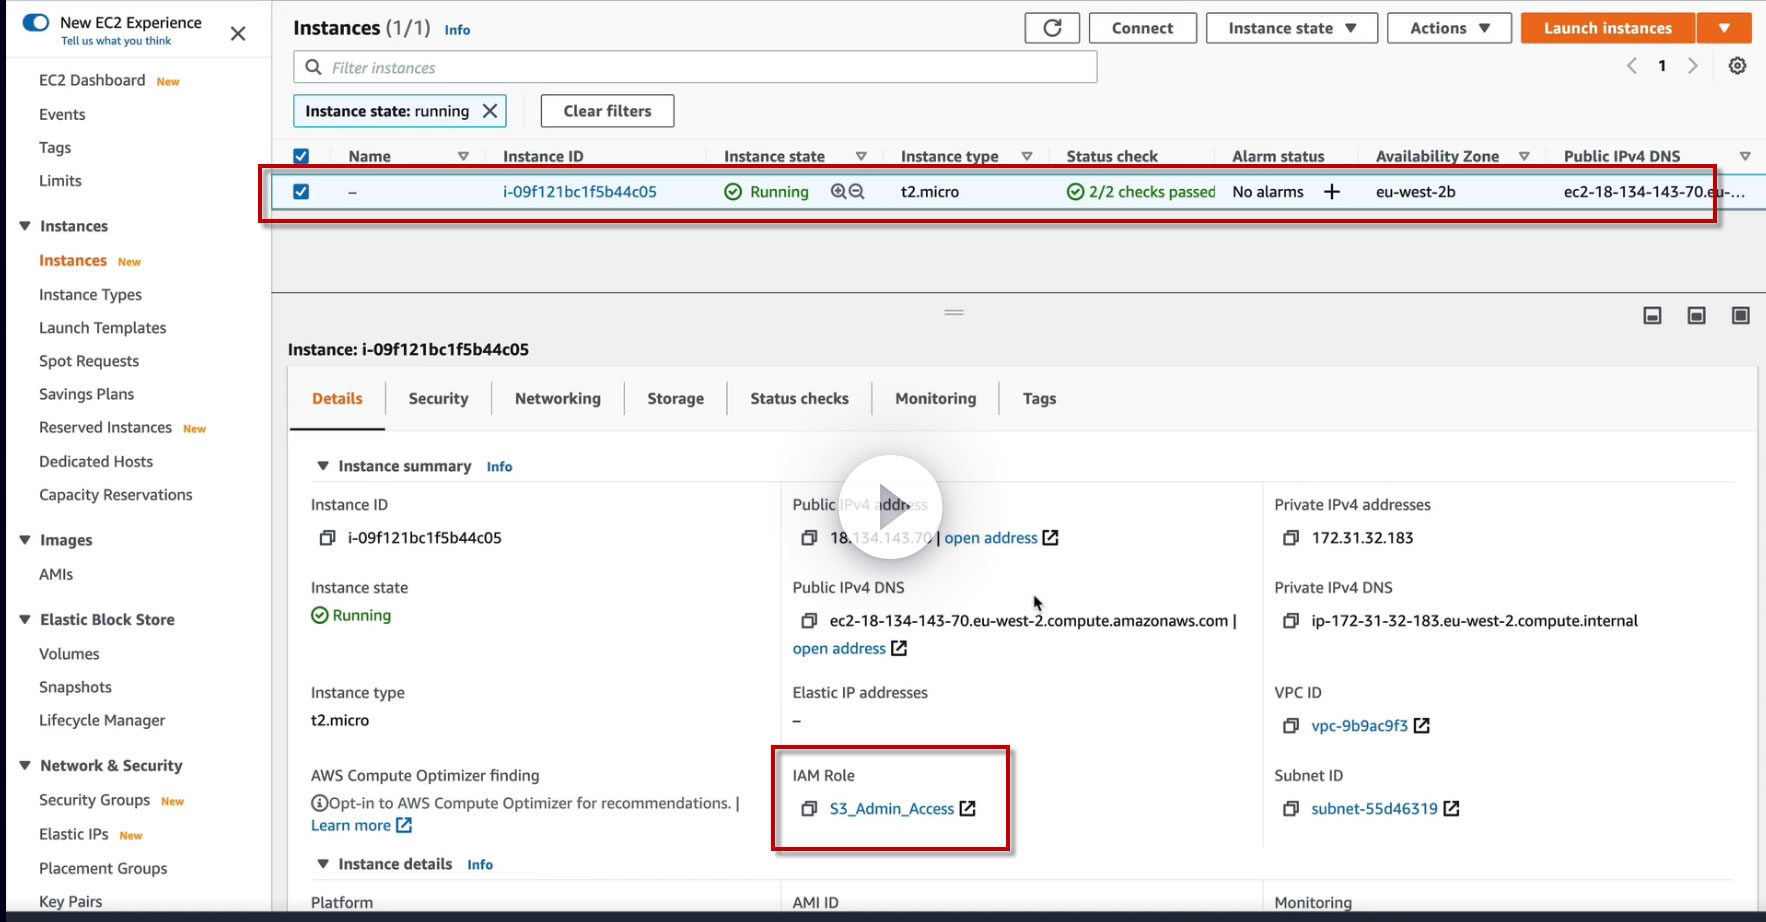The image size is (1766, 922).
Task: Go to previous page of instances
Action: pyautogui.click(x=1632, y=66)
